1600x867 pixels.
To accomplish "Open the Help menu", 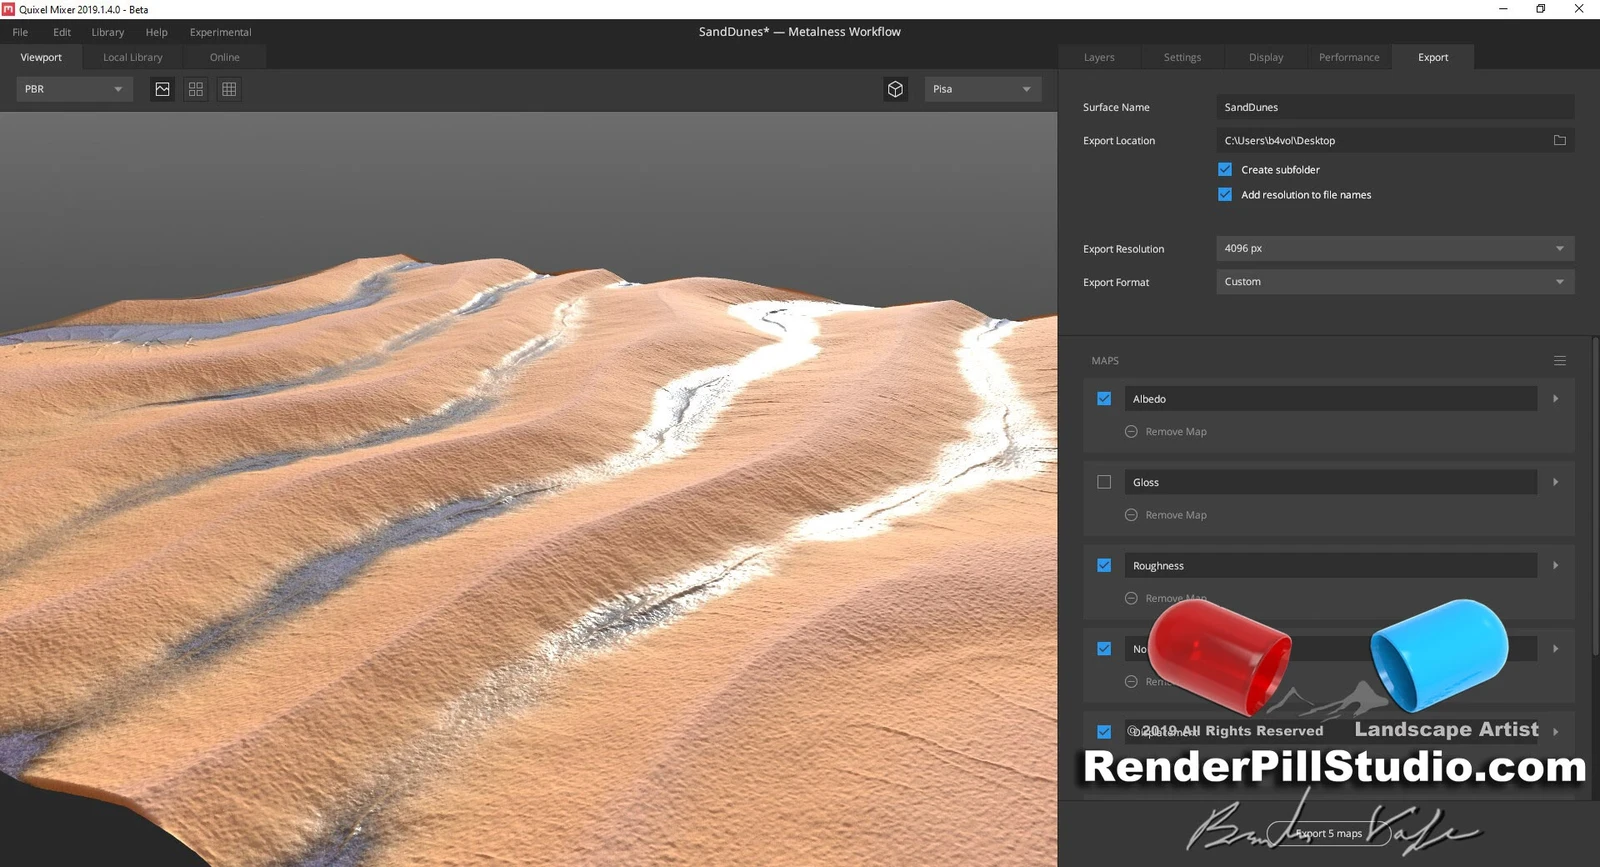I will click(x=157, y=32).
